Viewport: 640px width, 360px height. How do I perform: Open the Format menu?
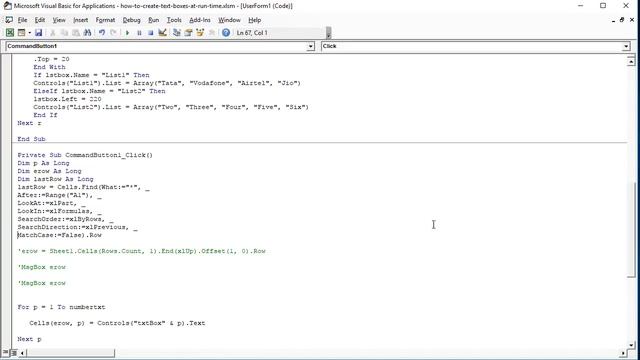(x=105, y=20)
